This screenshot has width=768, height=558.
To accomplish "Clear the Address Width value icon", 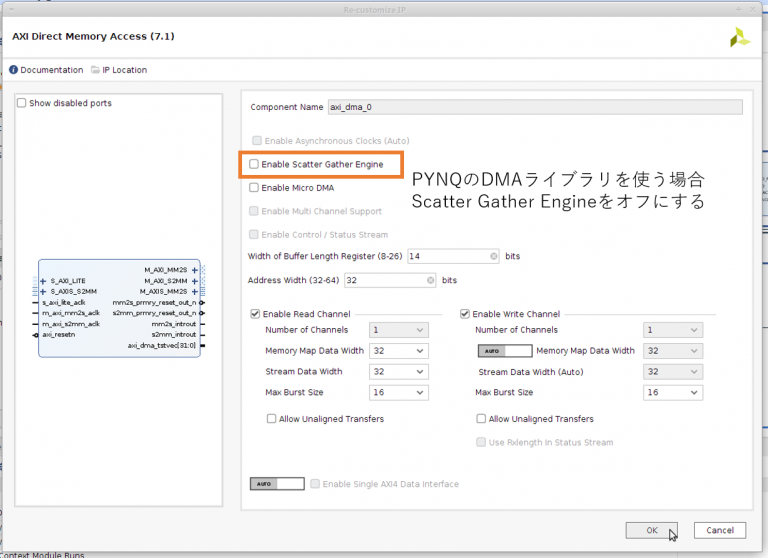I will 430,280.
